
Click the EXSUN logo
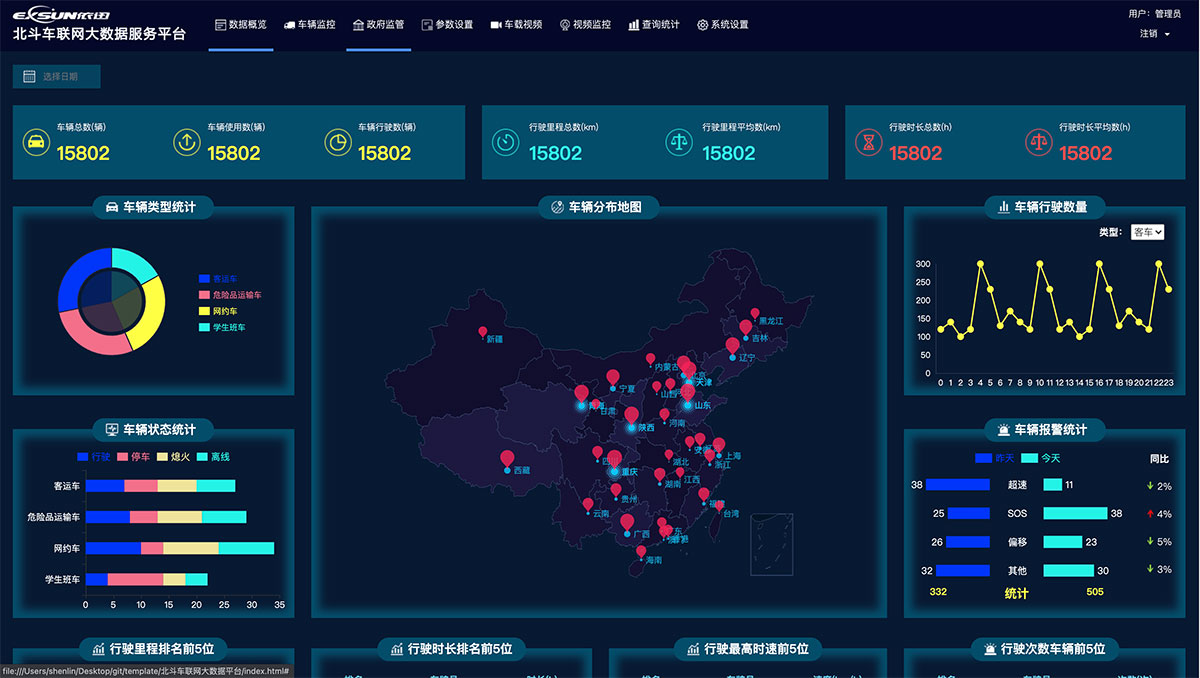coord(61,14)
